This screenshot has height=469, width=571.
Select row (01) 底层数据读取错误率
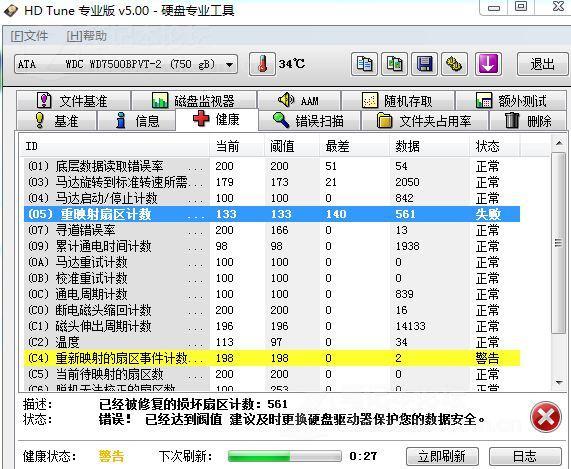pos(272,166)
